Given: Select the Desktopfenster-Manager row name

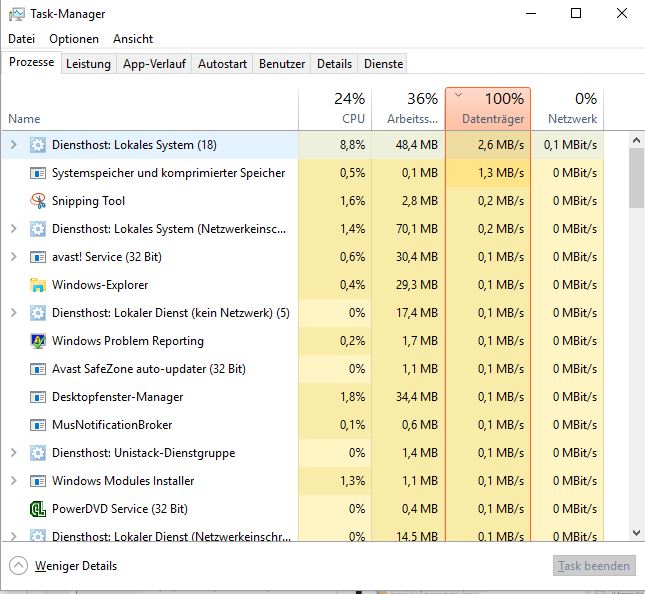Looking at the screenshot, I should 117,397.
